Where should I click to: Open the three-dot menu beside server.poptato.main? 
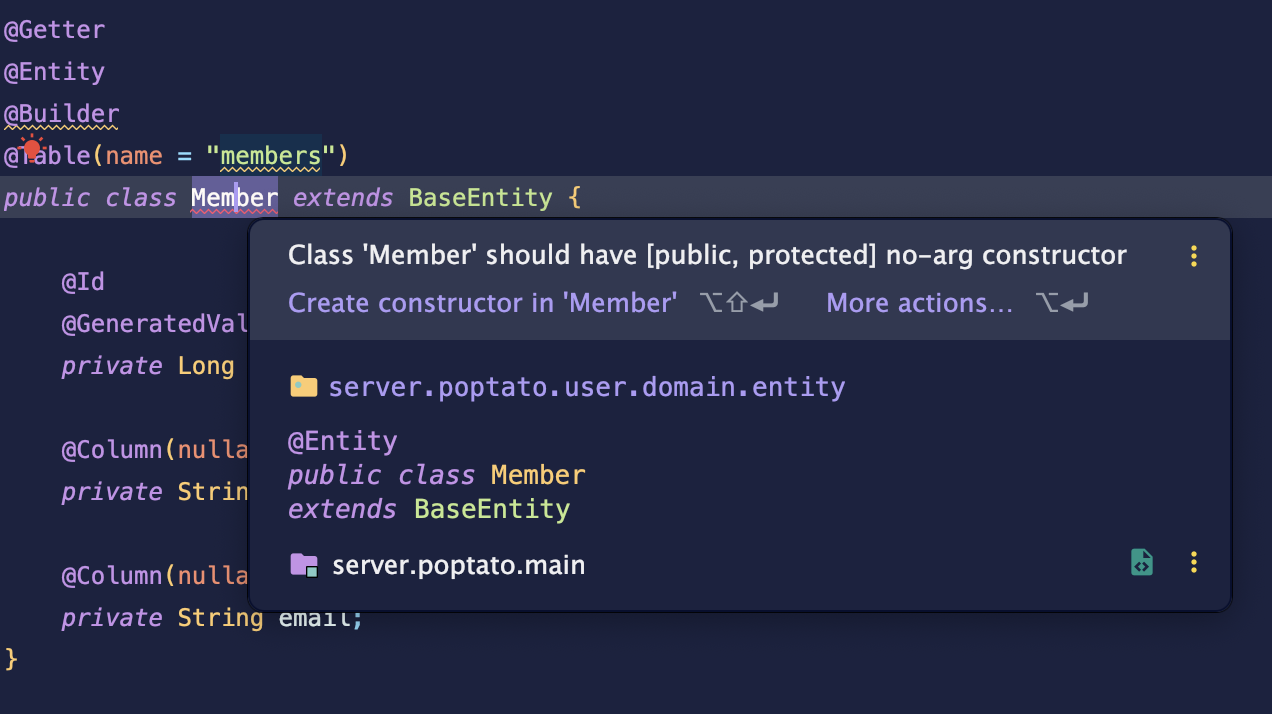click(x=1193, y=562)
